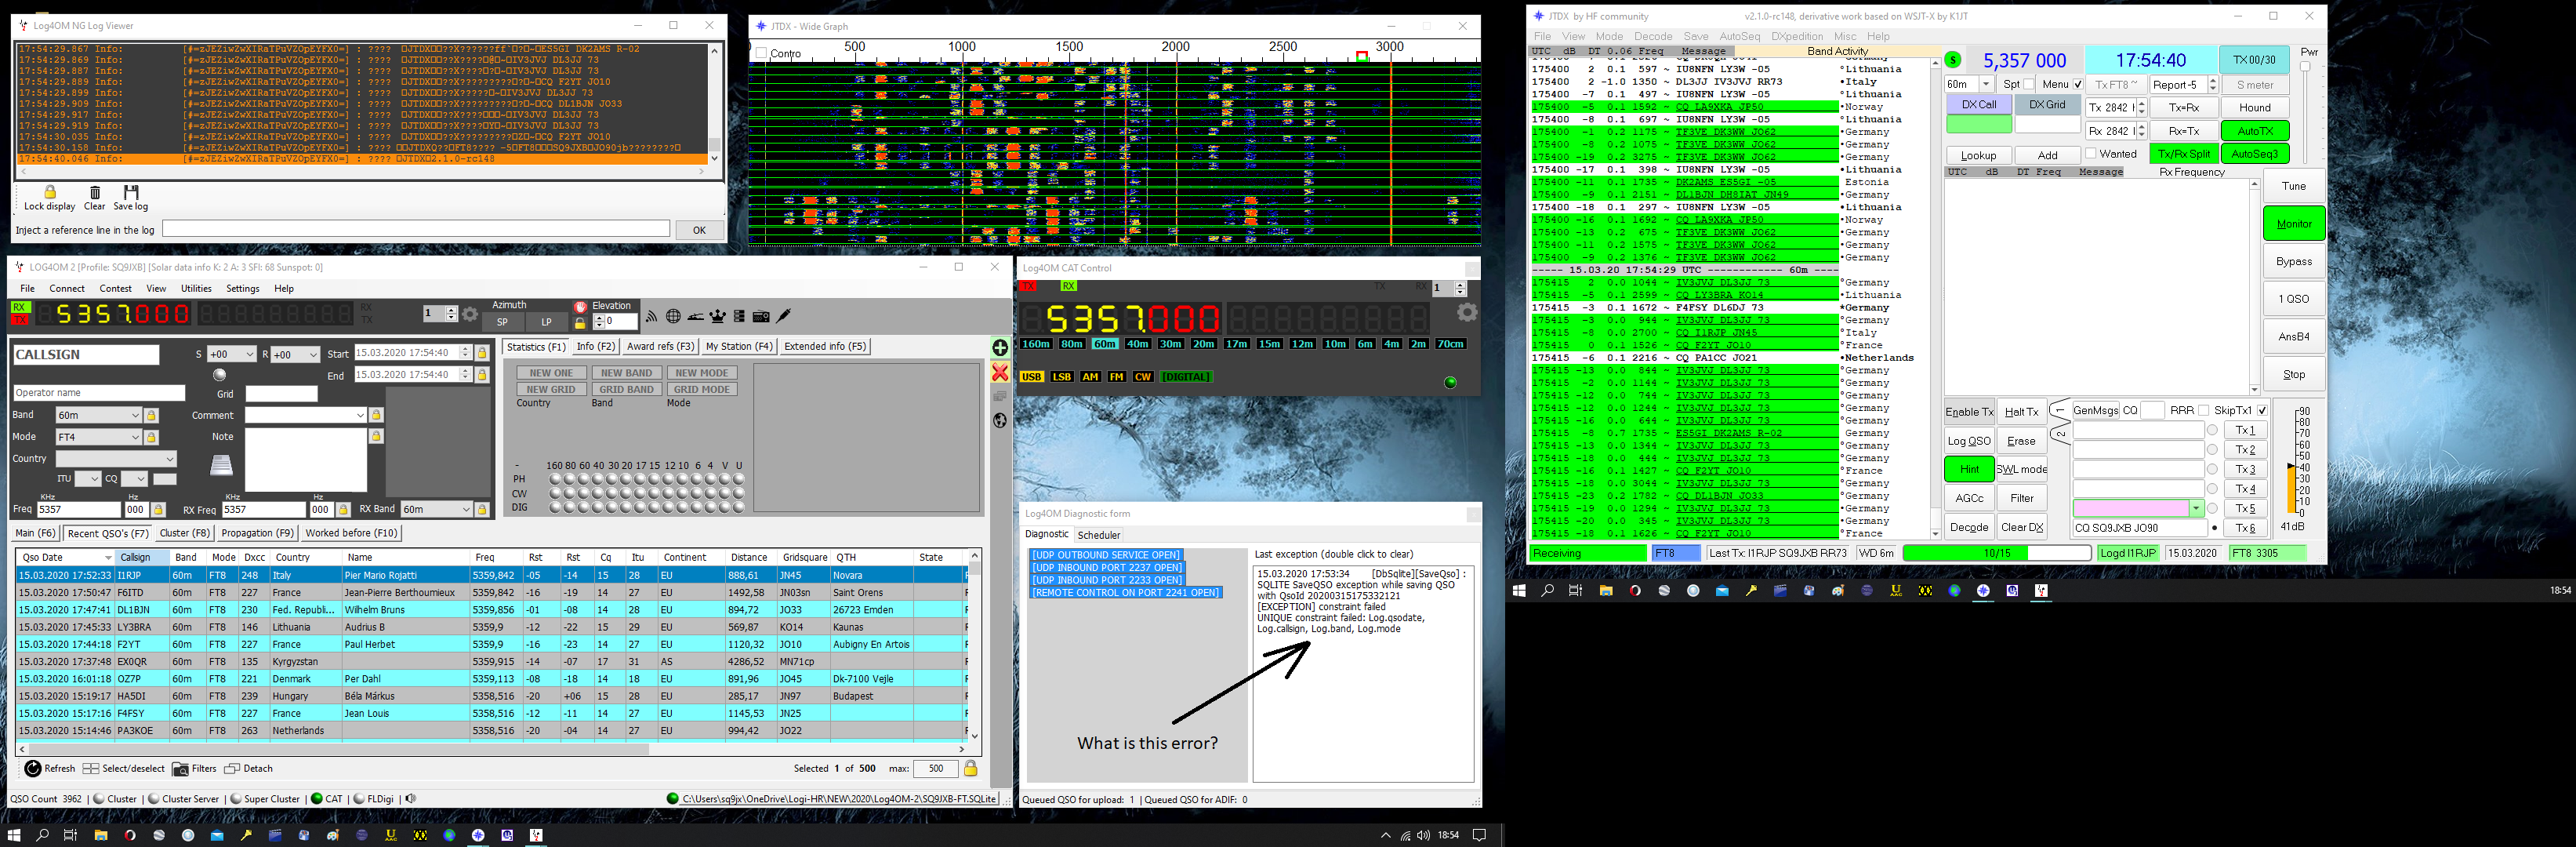The width and height of the screenshot is (2576, 847).
Task: Click the Clear trash icon in Log Viewer
Action: pyautogui.click(x=95, y=192)
